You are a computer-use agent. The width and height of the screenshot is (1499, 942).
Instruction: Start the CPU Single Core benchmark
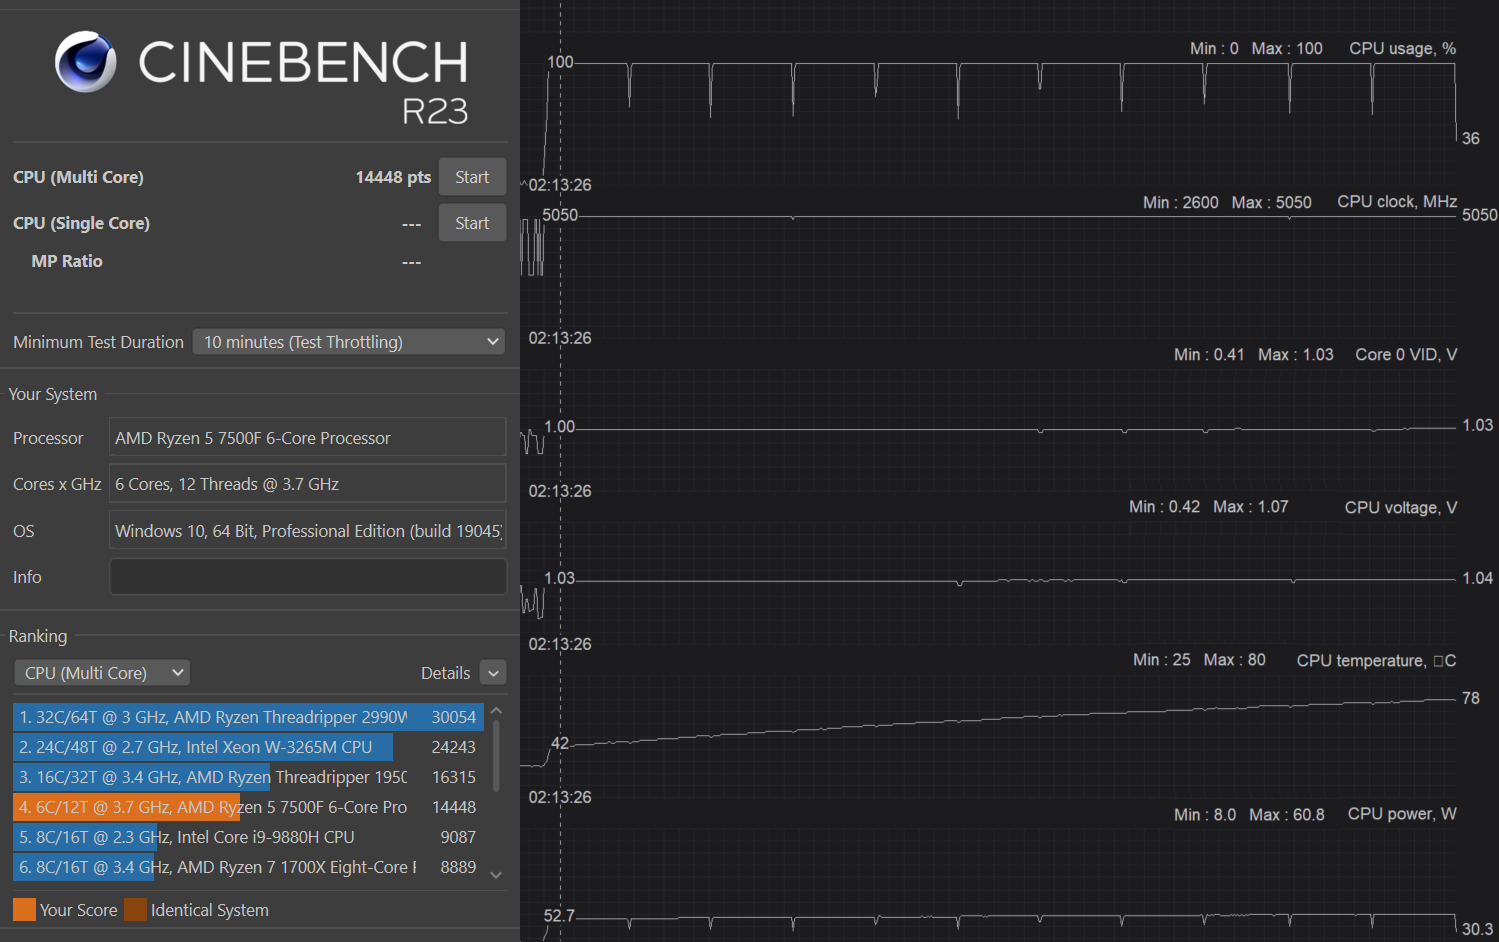pyautogui.click(x=472, y=223)
